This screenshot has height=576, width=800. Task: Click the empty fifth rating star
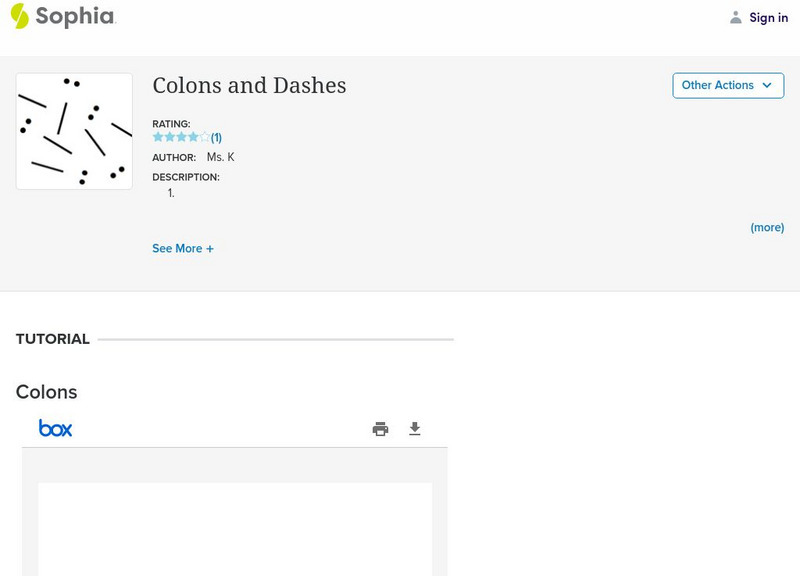(203, 136)
